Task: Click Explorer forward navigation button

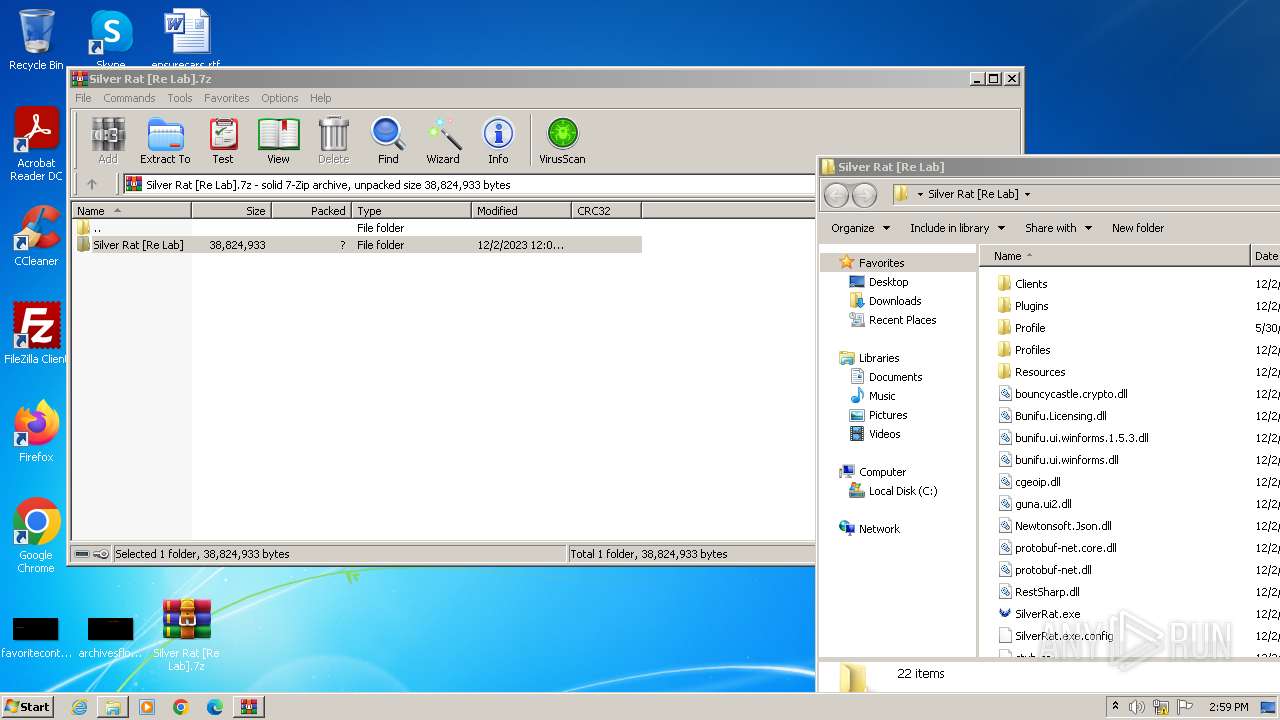Action: point(864,195)
